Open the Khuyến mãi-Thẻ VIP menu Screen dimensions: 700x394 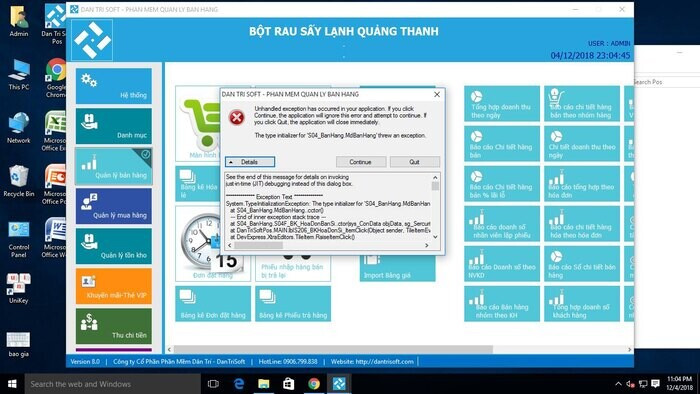(x=113, y=286)
